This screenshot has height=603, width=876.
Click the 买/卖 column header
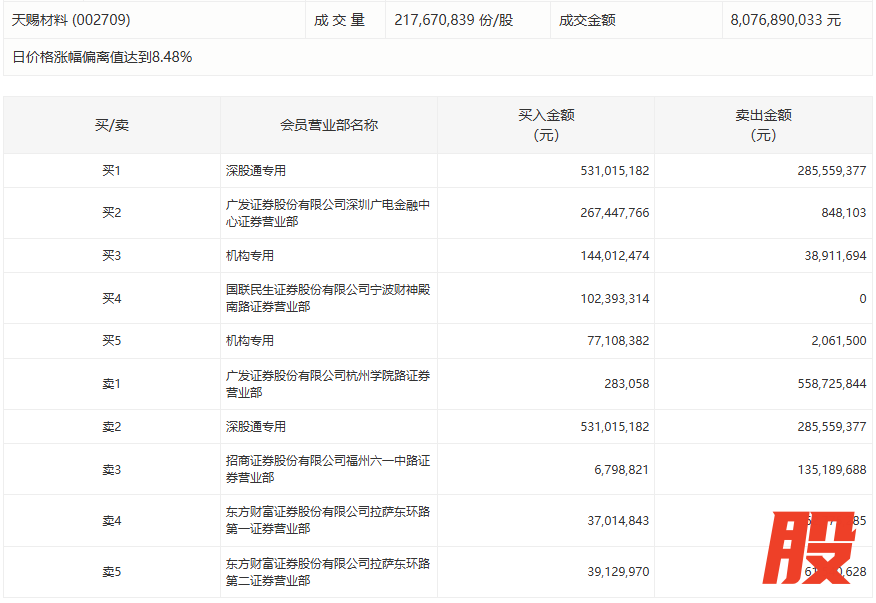point(112,125)
